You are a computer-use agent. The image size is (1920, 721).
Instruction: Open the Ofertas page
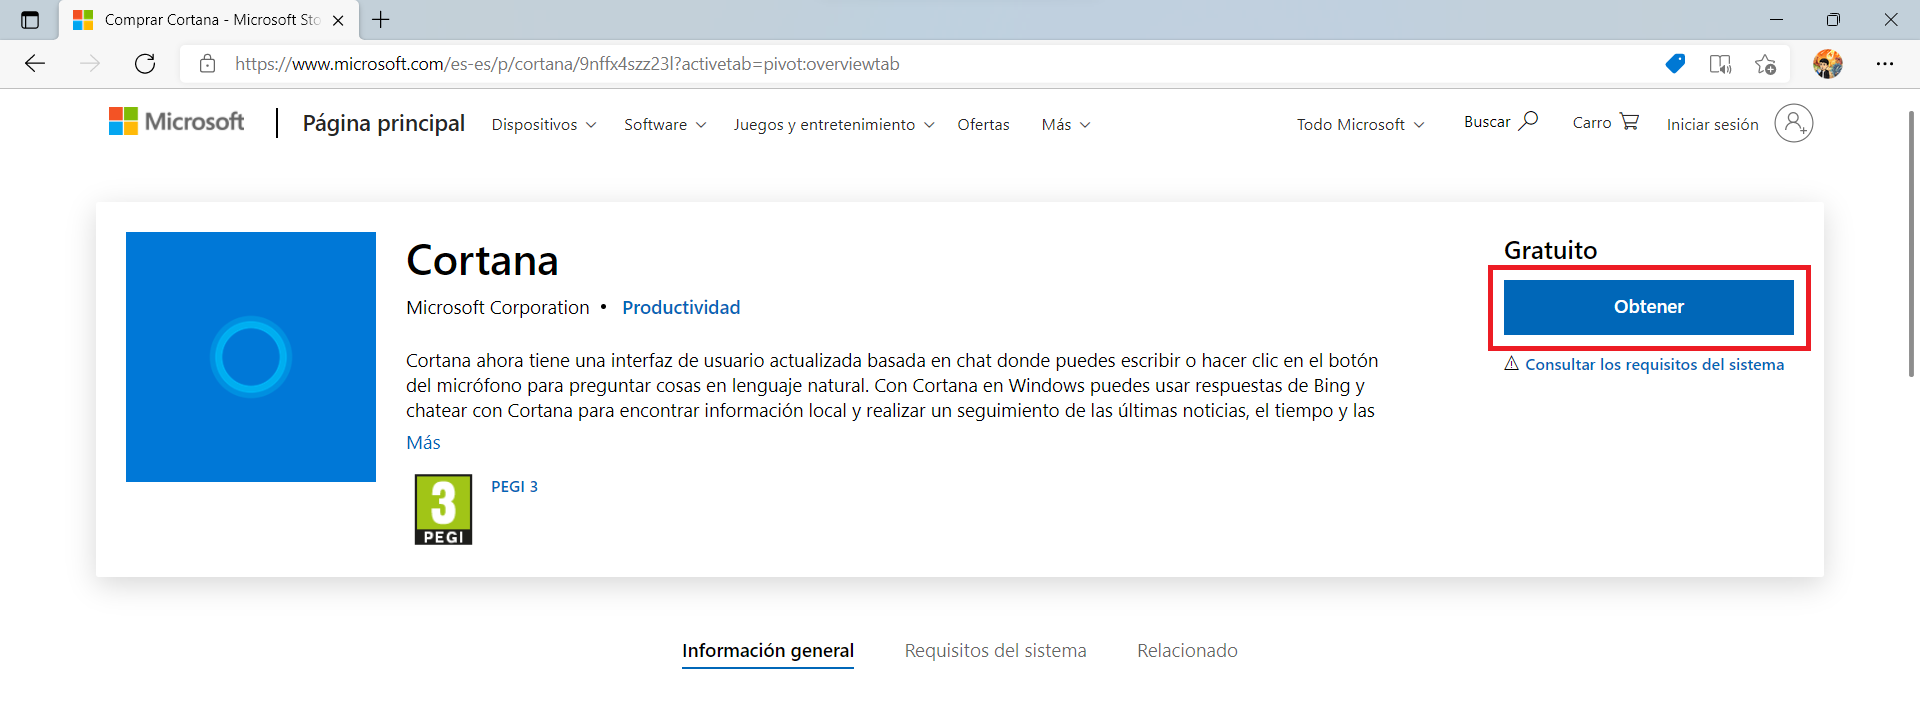(983, 124)
